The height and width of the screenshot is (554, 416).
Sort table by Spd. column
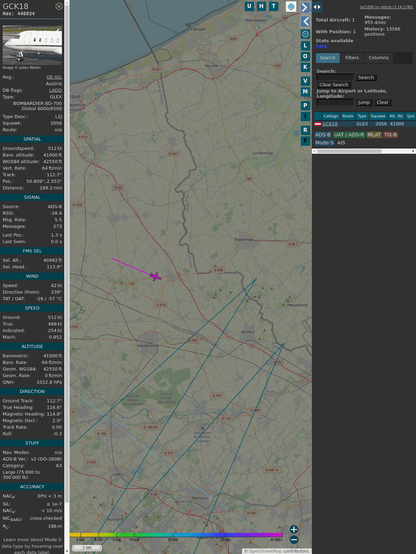(410, 116)
